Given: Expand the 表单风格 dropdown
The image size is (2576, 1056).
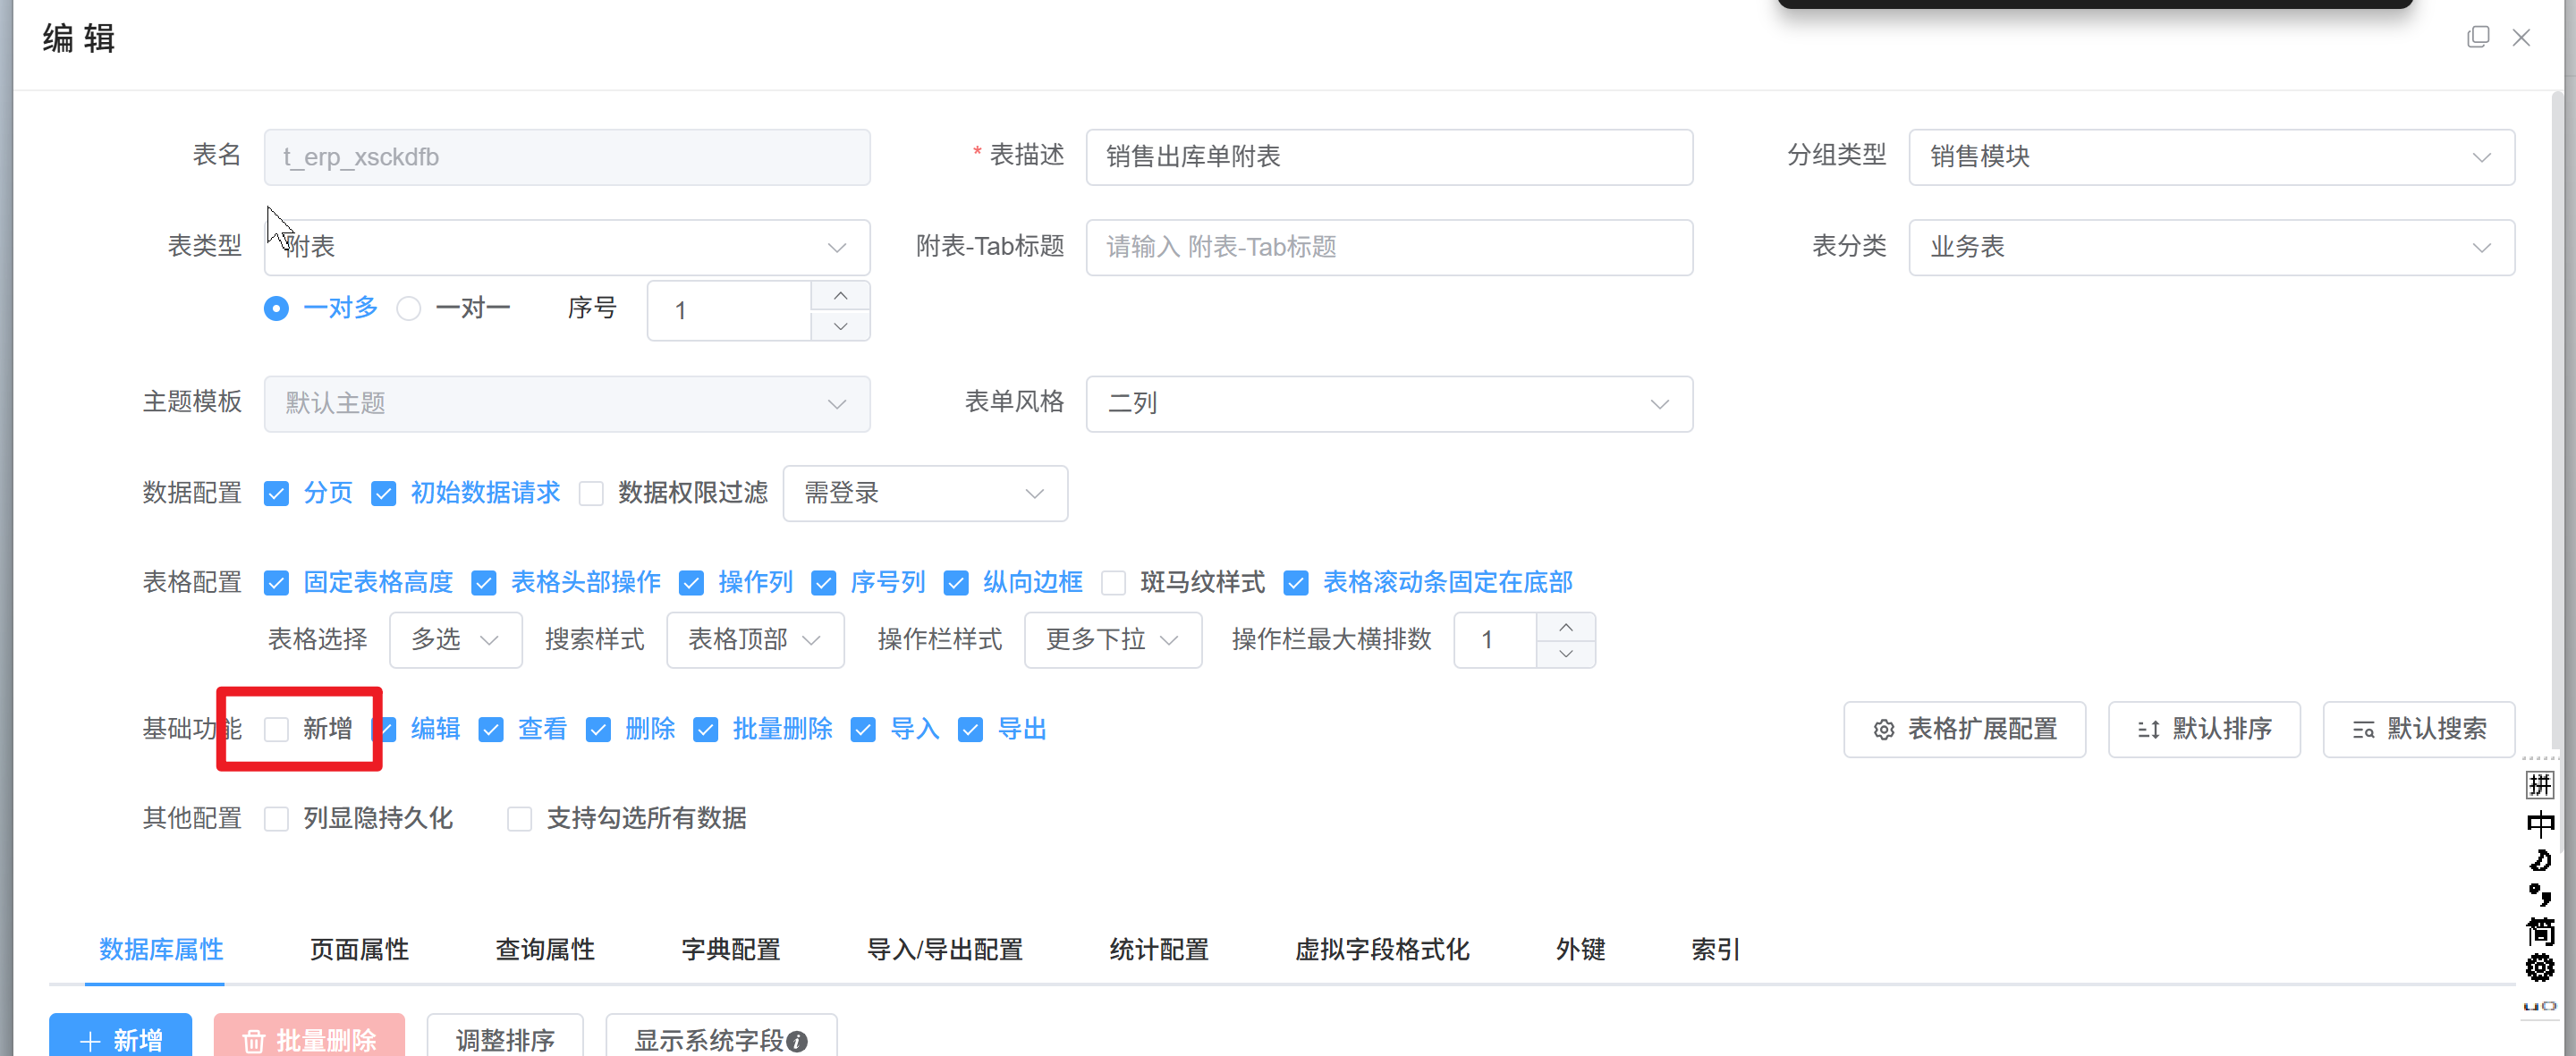Looking at the screenshot, I should pos(1388,404).
